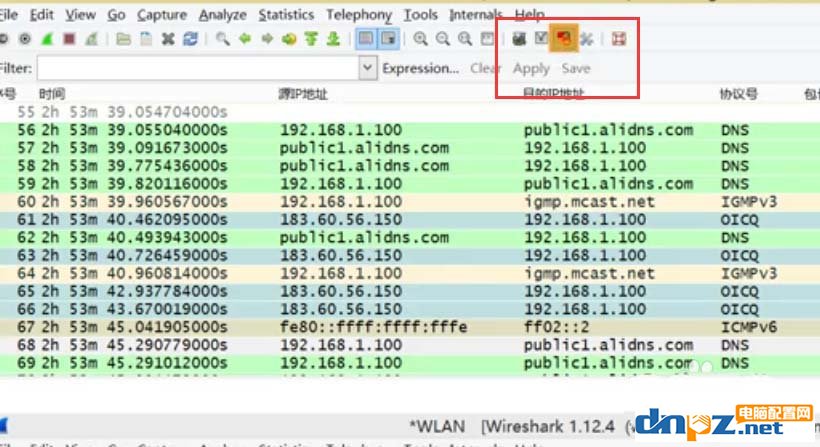Find a packet using the magnifier icon
820x447 pixels.
223,39
